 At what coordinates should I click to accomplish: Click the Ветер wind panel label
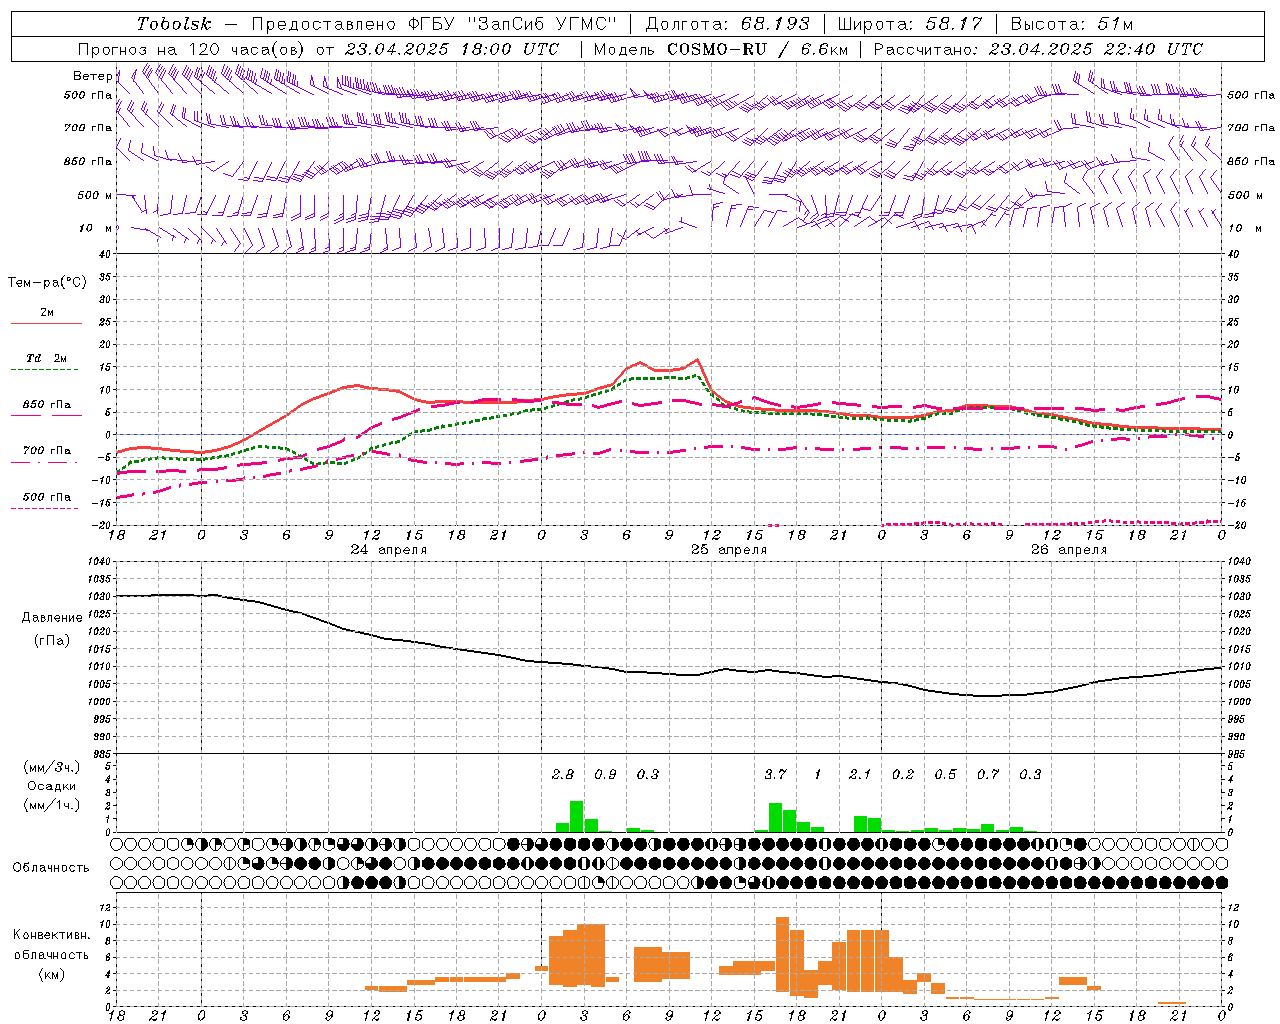[93, 76]
